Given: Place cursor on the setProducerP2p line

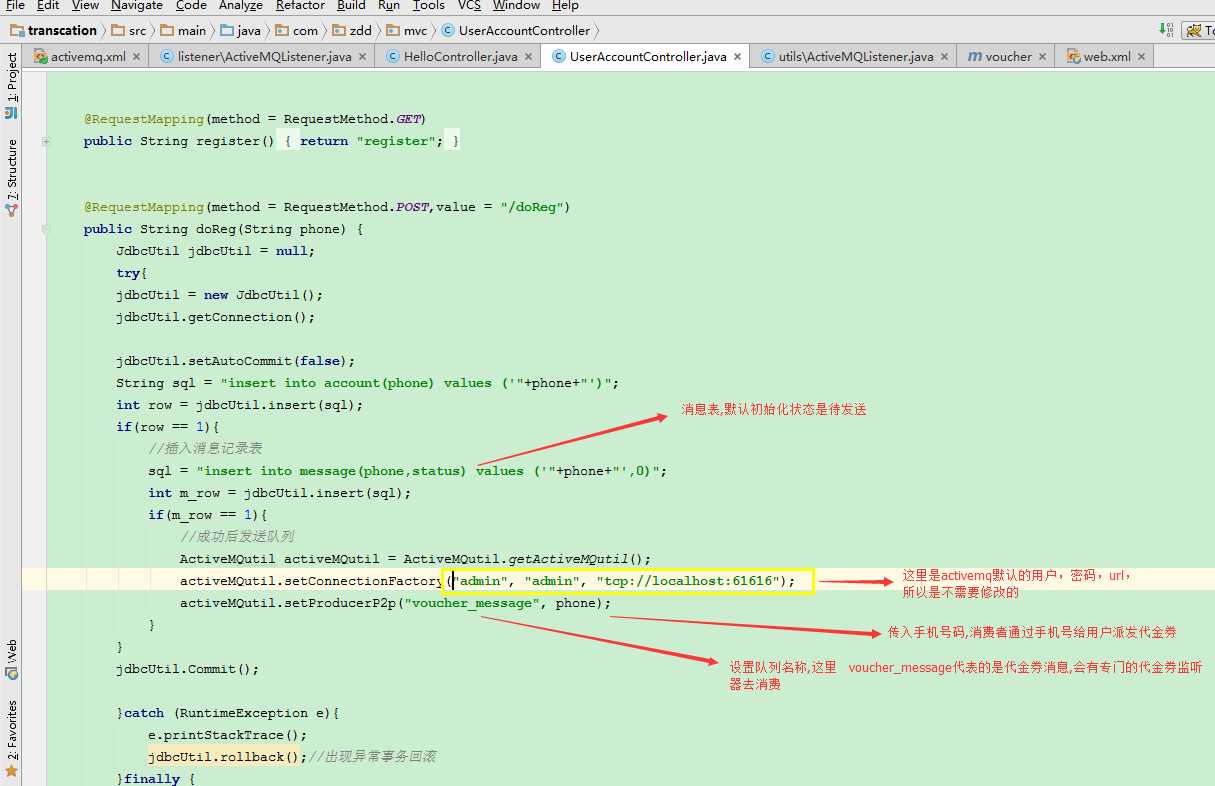Looking at the screenshot, I should [395, 603].
